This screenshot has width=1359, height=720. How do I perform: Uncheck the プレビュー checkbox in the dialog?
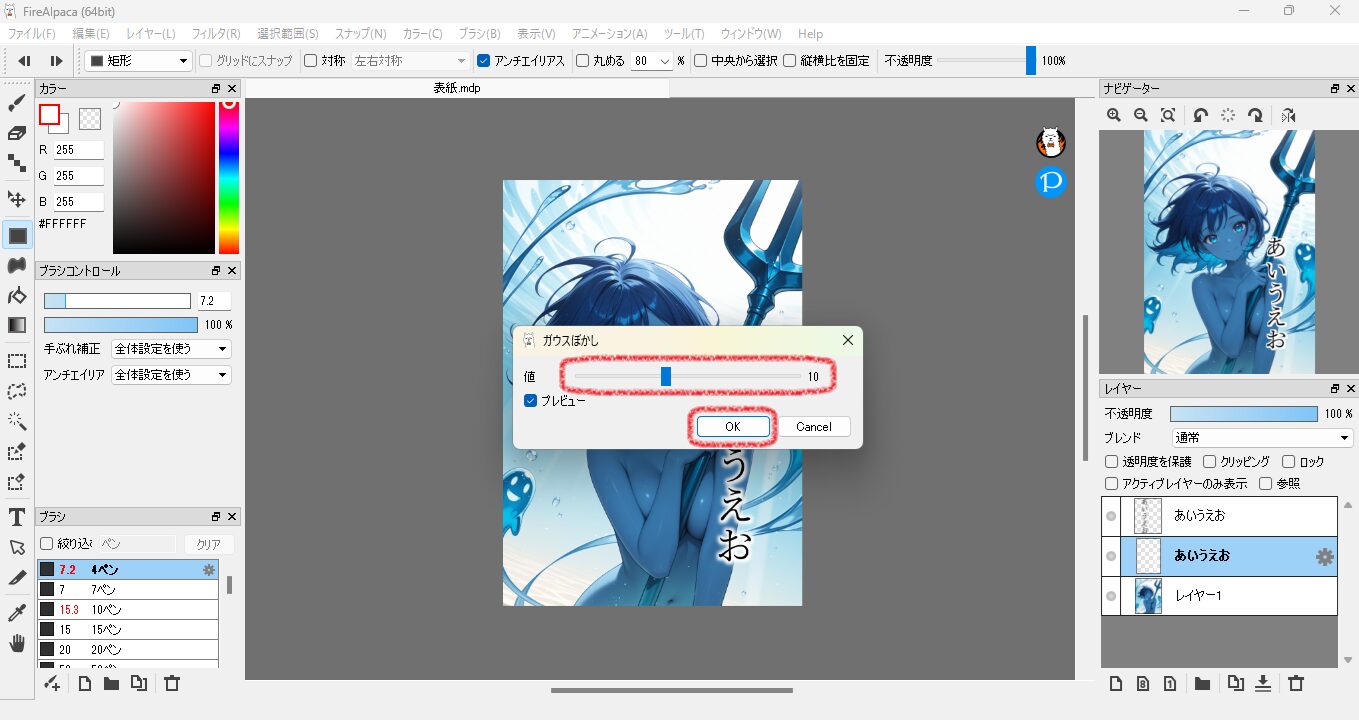tap(531, 400)
